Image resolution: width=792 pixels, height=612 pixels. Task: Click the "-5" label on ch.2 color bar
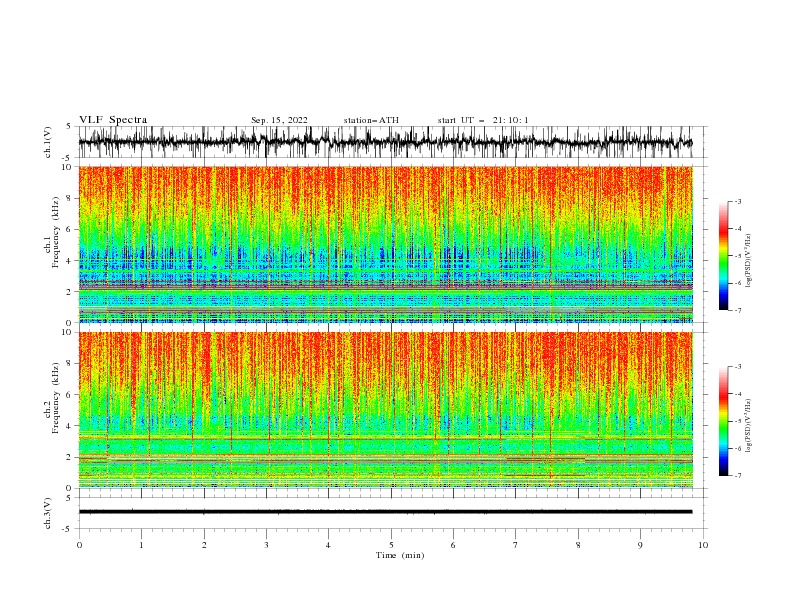[737, 422]
